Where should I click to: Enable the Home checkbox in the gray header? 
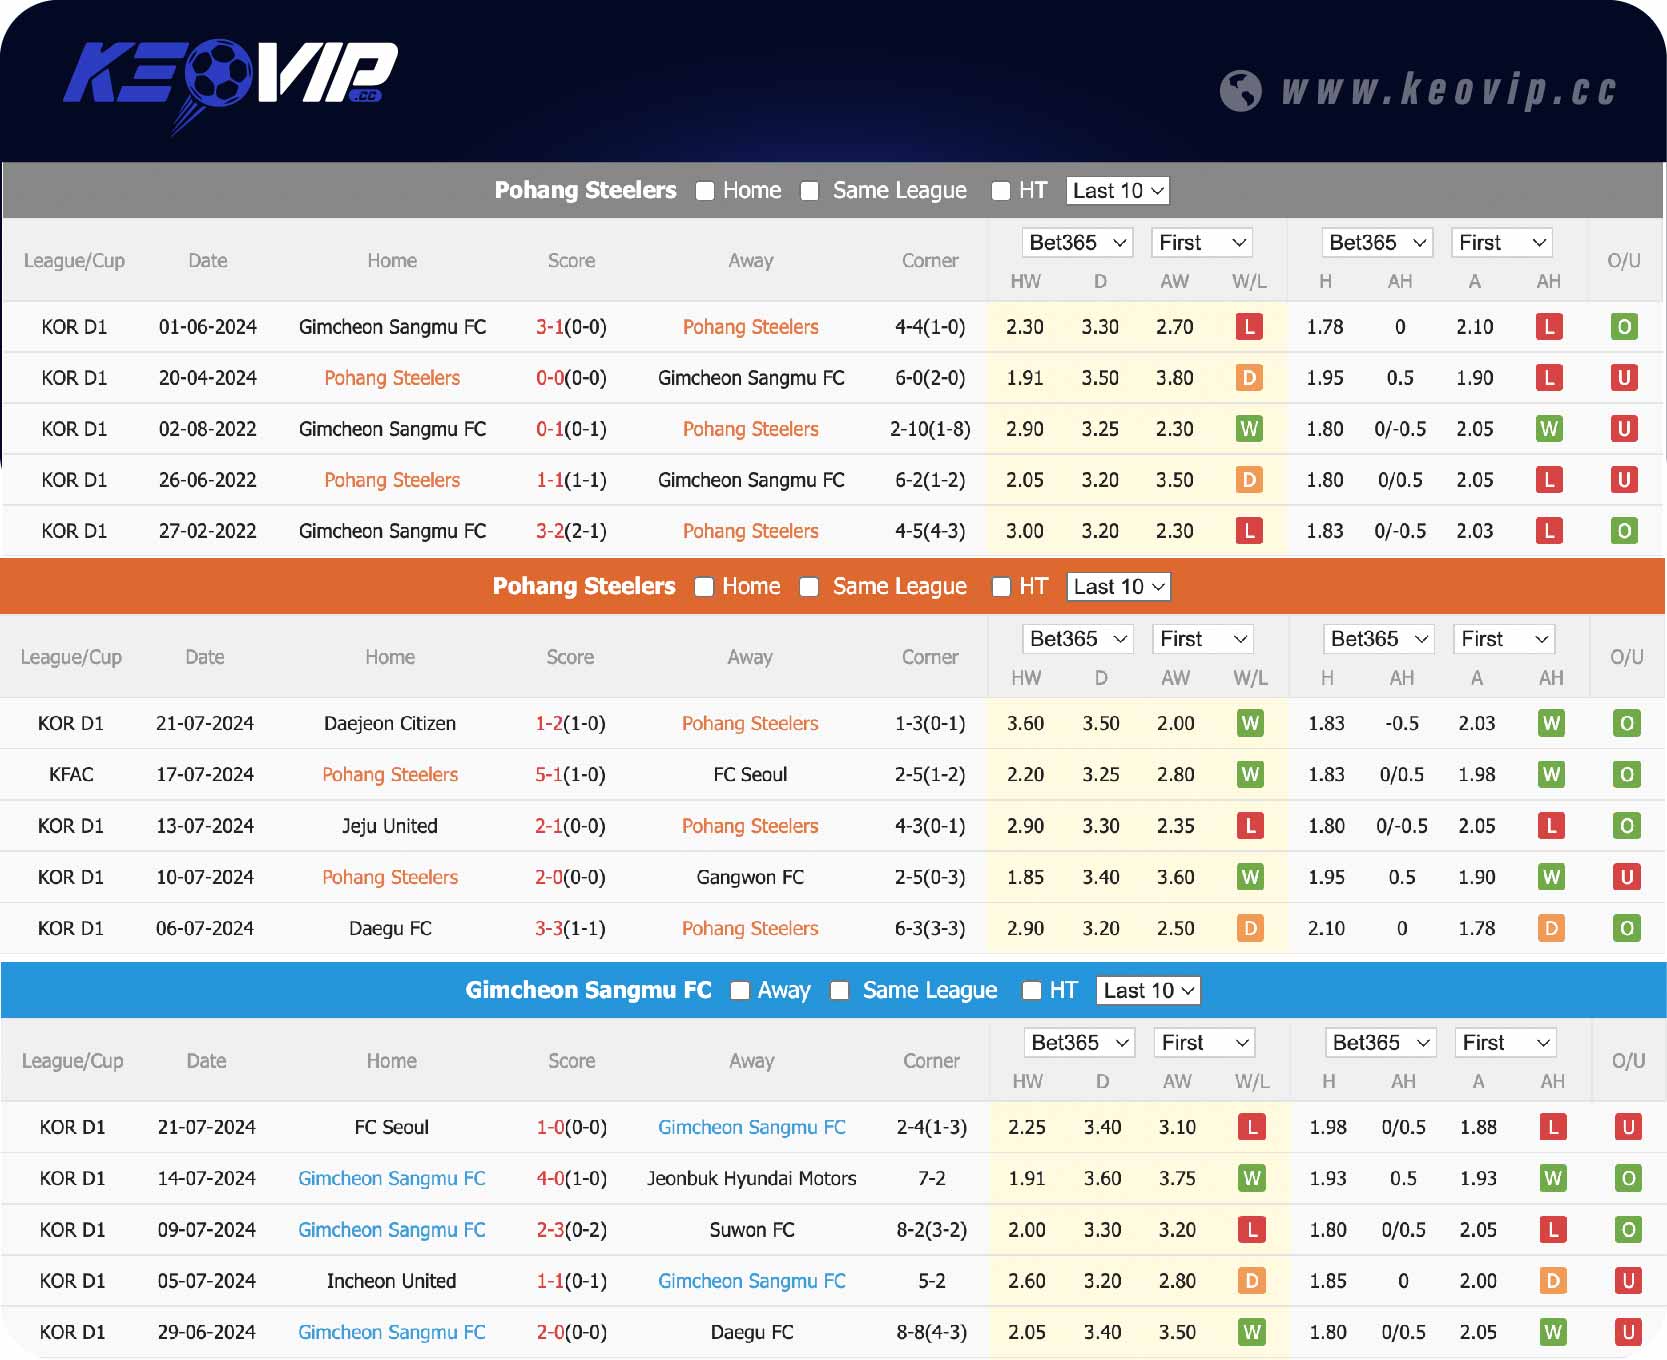point(705,191)
